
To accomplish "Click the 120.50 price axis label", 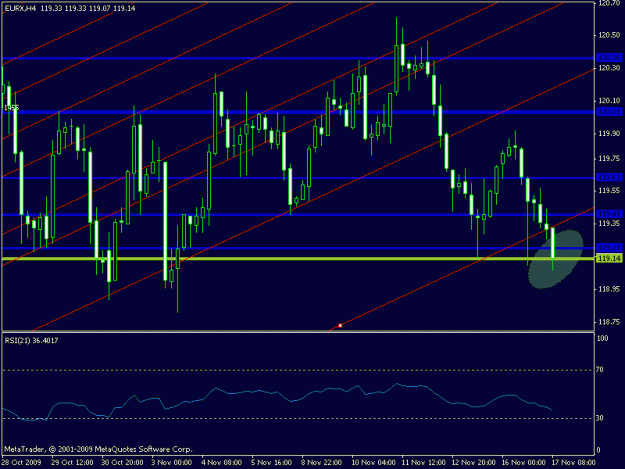I will 609,35.
